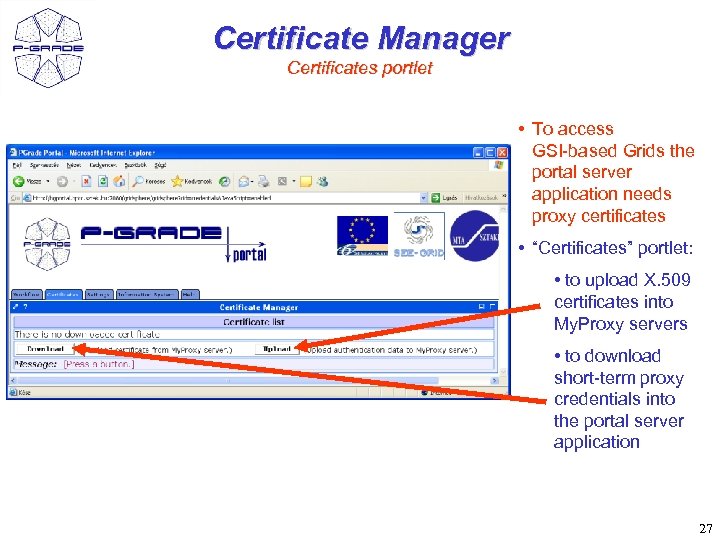720x540 pixels.
Task: Click the grey Forward arrow button
Action: pyautogui.click(x=62, y=182)
